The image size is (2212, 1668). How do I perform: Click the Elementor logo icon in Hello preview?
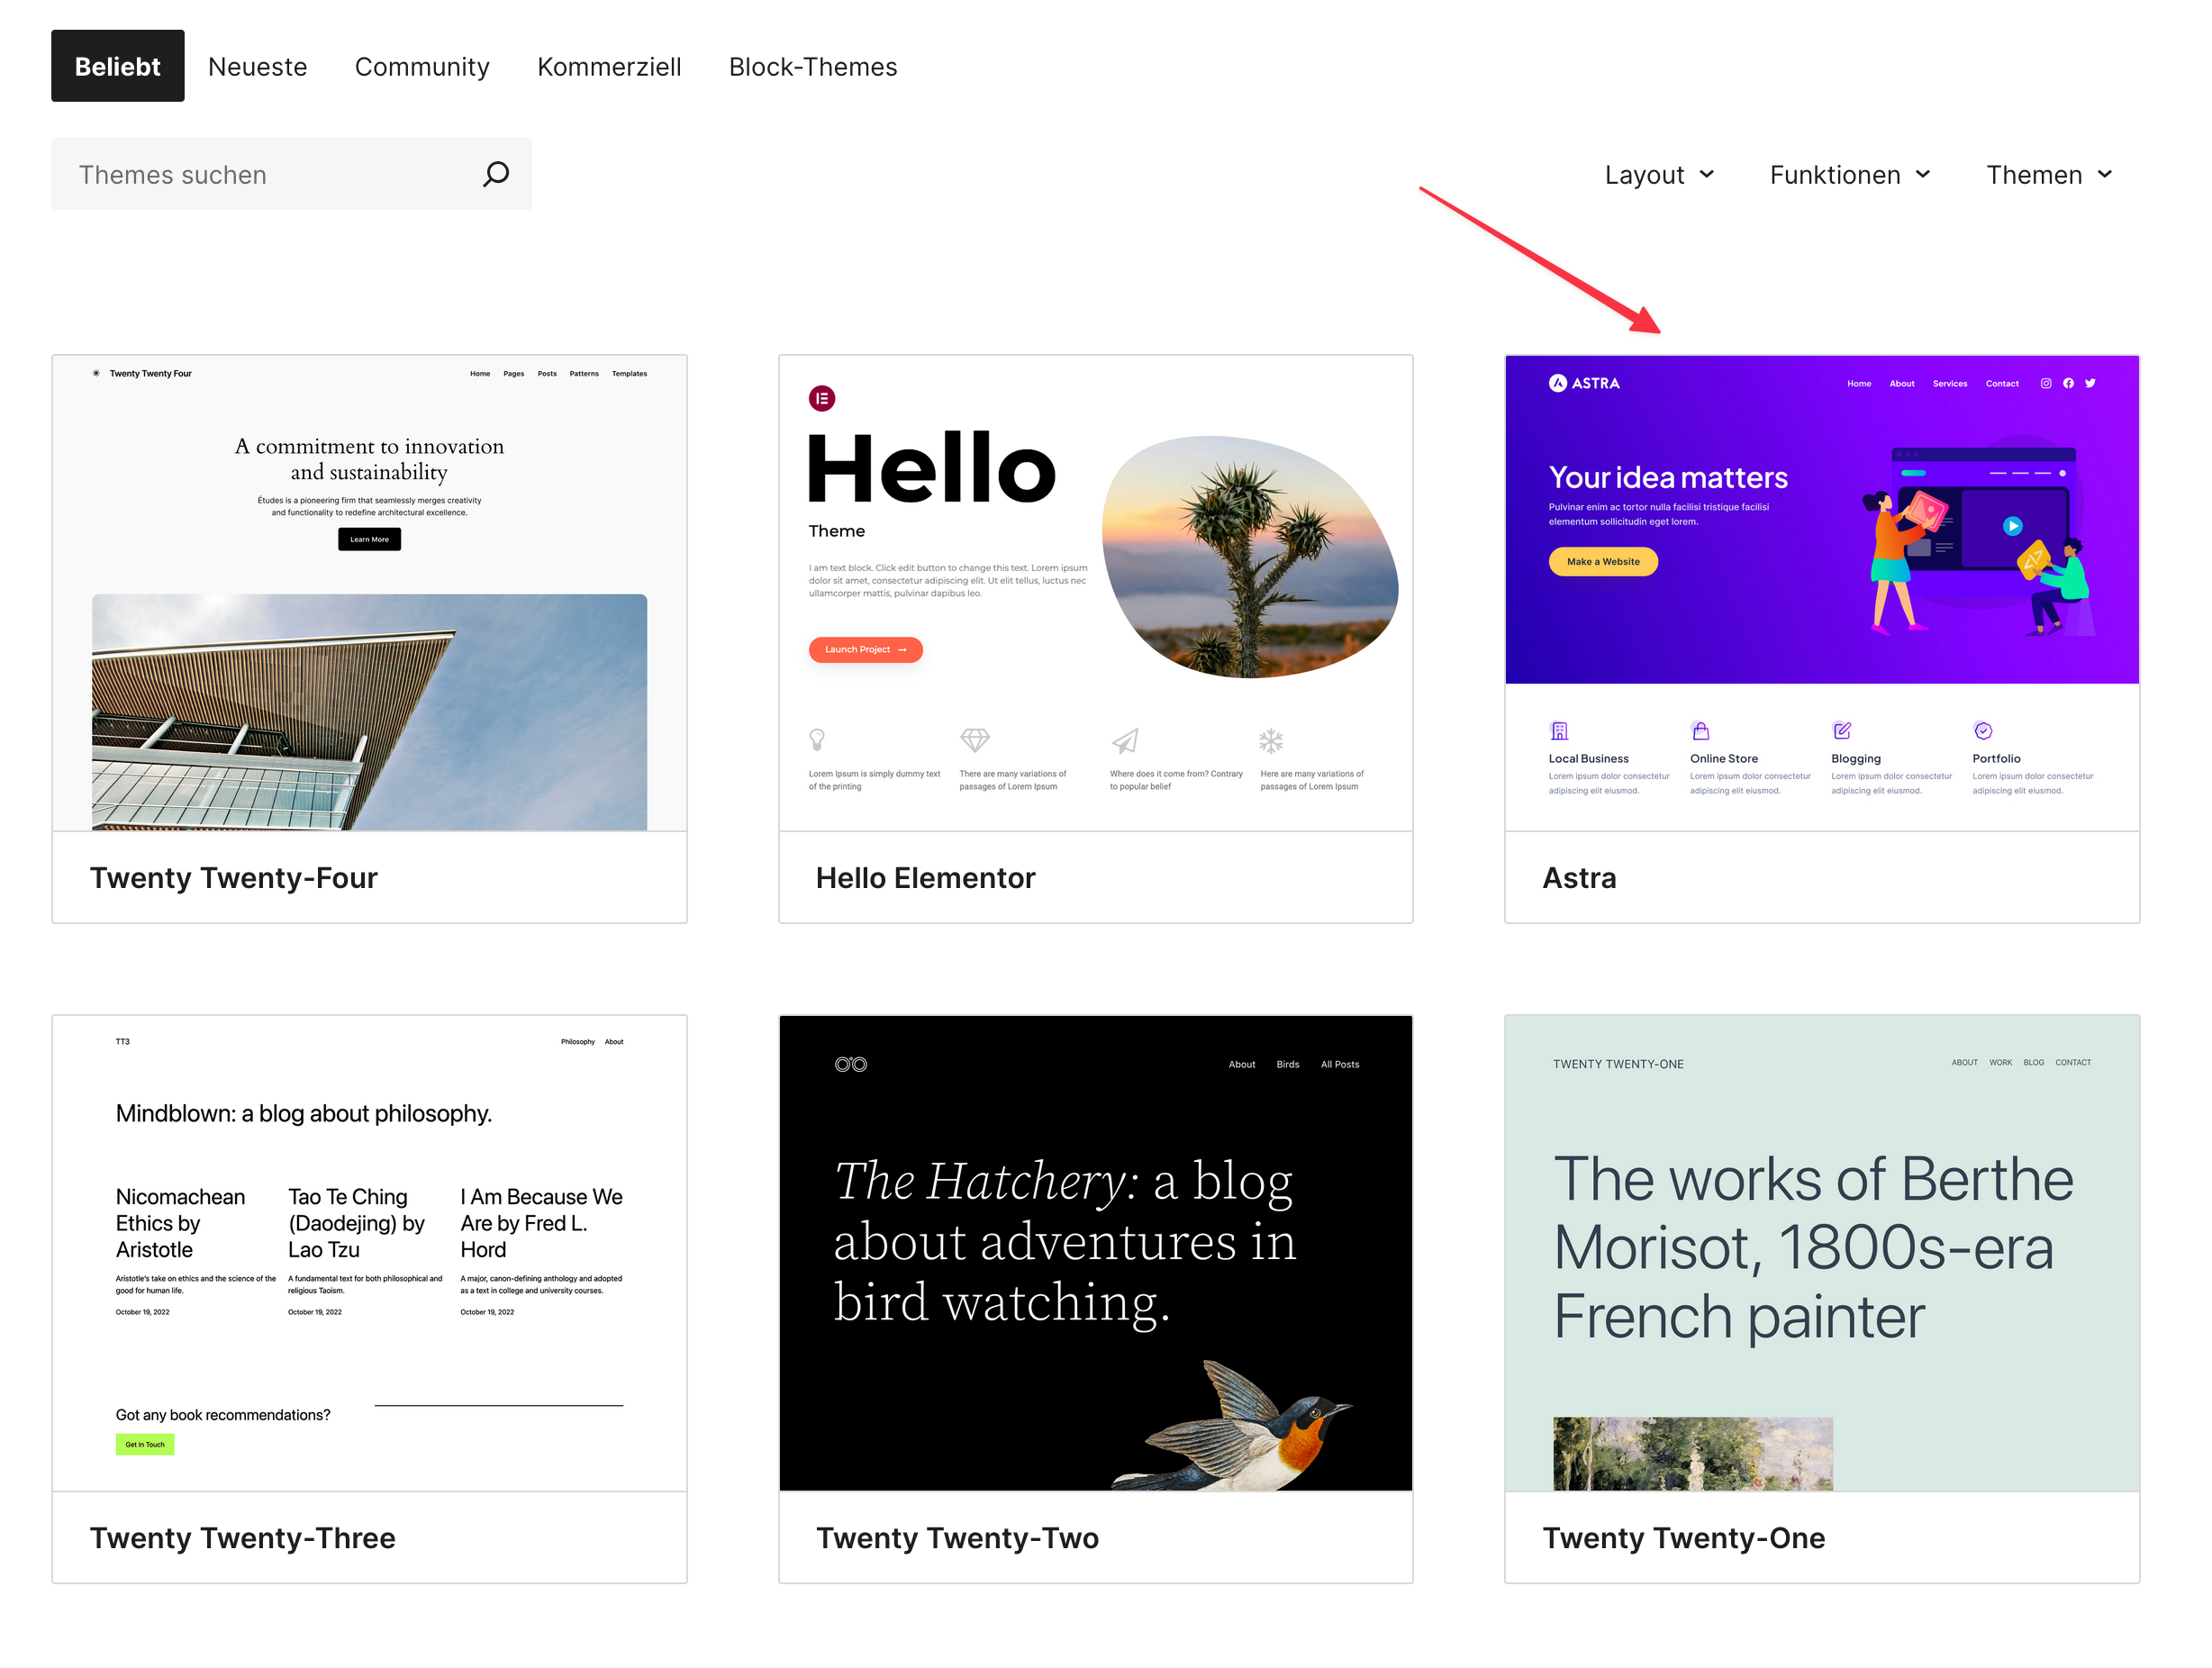click(x=822, y=398)
